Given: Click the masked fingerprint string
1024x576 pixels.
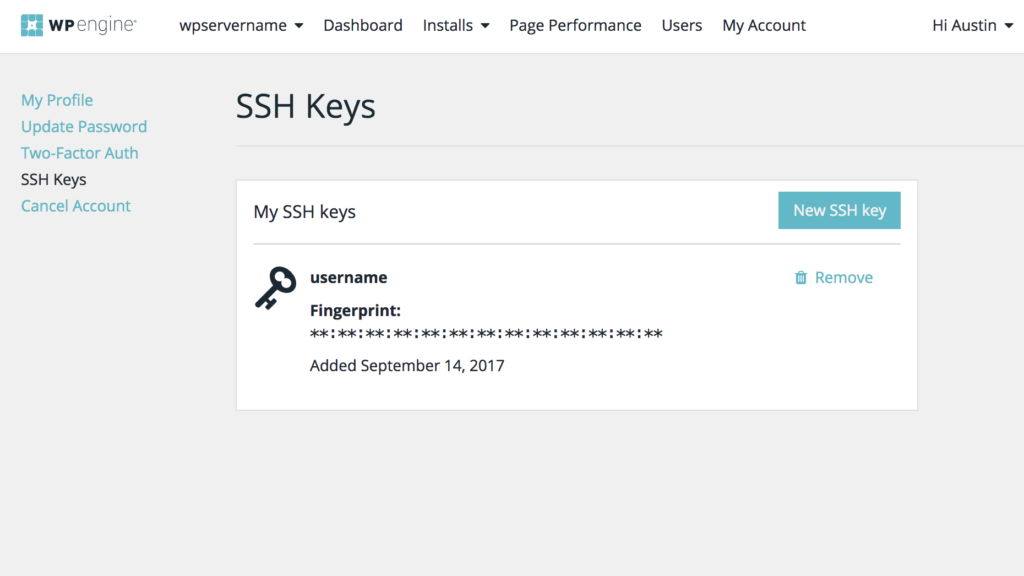Looking at the screenshot, I should coord(486,334).
